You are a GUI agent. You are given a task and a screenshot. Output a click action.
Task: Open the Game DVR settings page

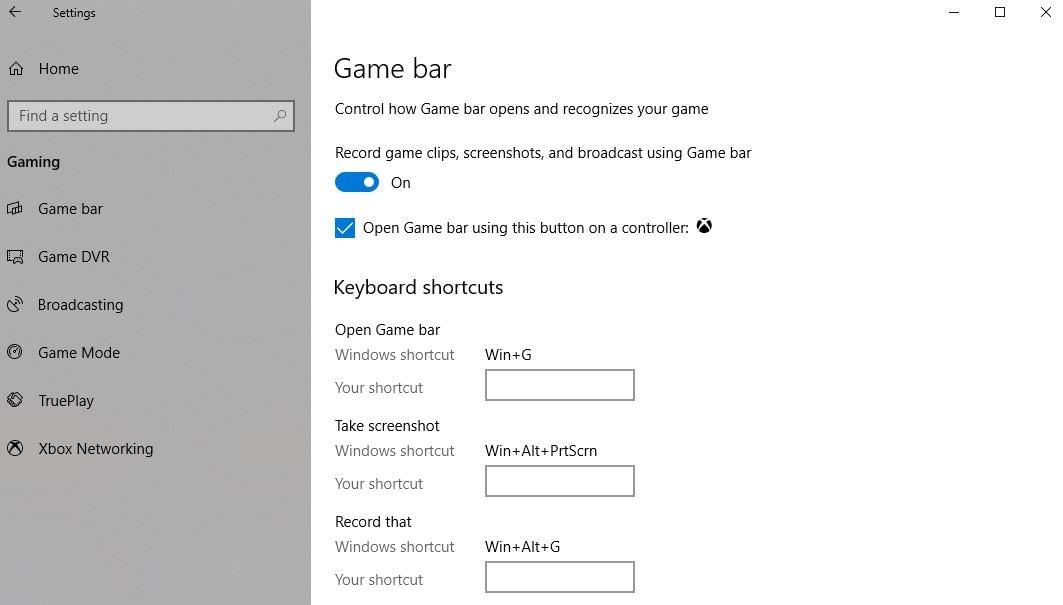(x=74, y=257)
